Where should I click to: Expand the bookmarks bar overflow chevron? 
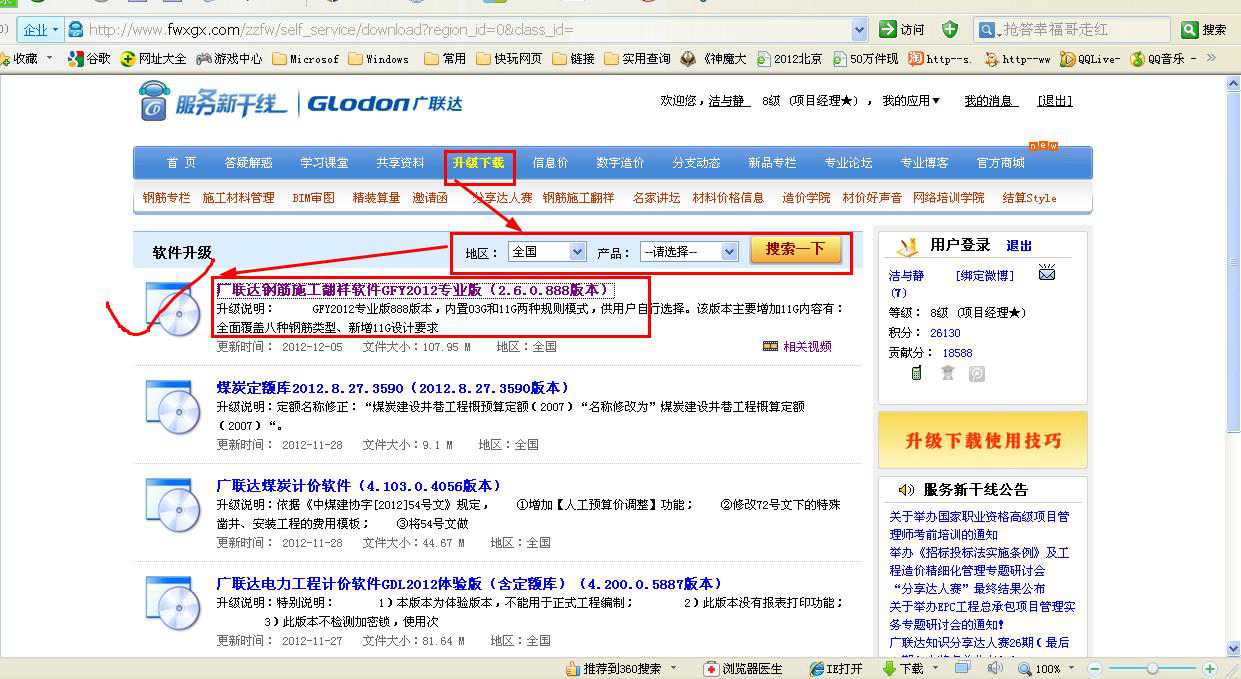click(x=1211, y=58)
